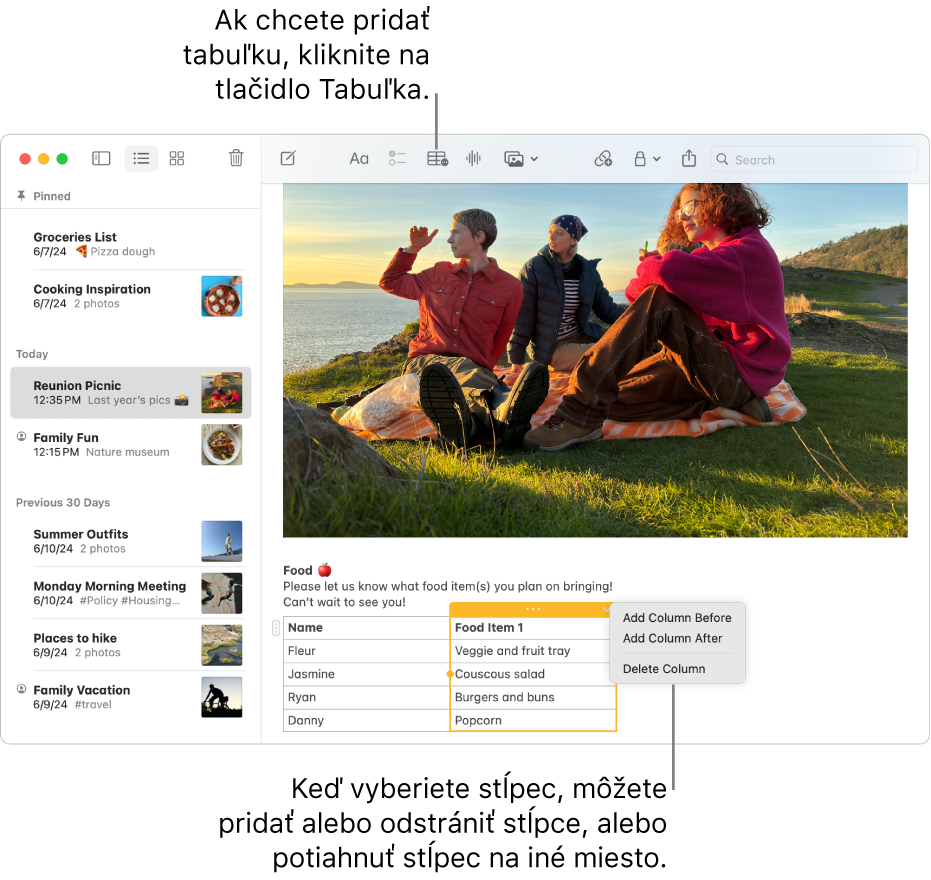Screen dimensions: 931x880
Task: Open the text format Aa menu
Action: click(359, 159)
